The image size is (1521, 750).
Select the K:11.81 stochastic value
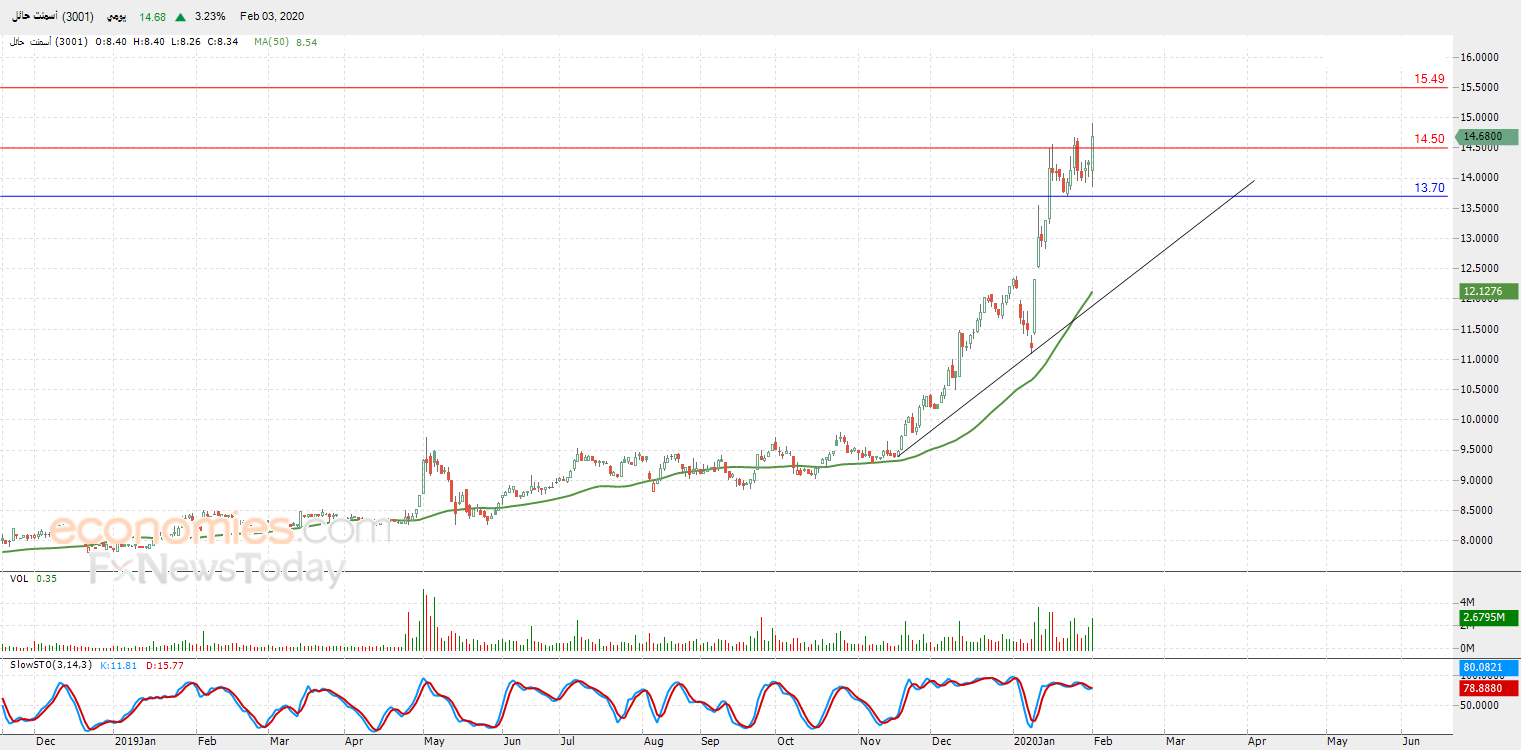118,665
